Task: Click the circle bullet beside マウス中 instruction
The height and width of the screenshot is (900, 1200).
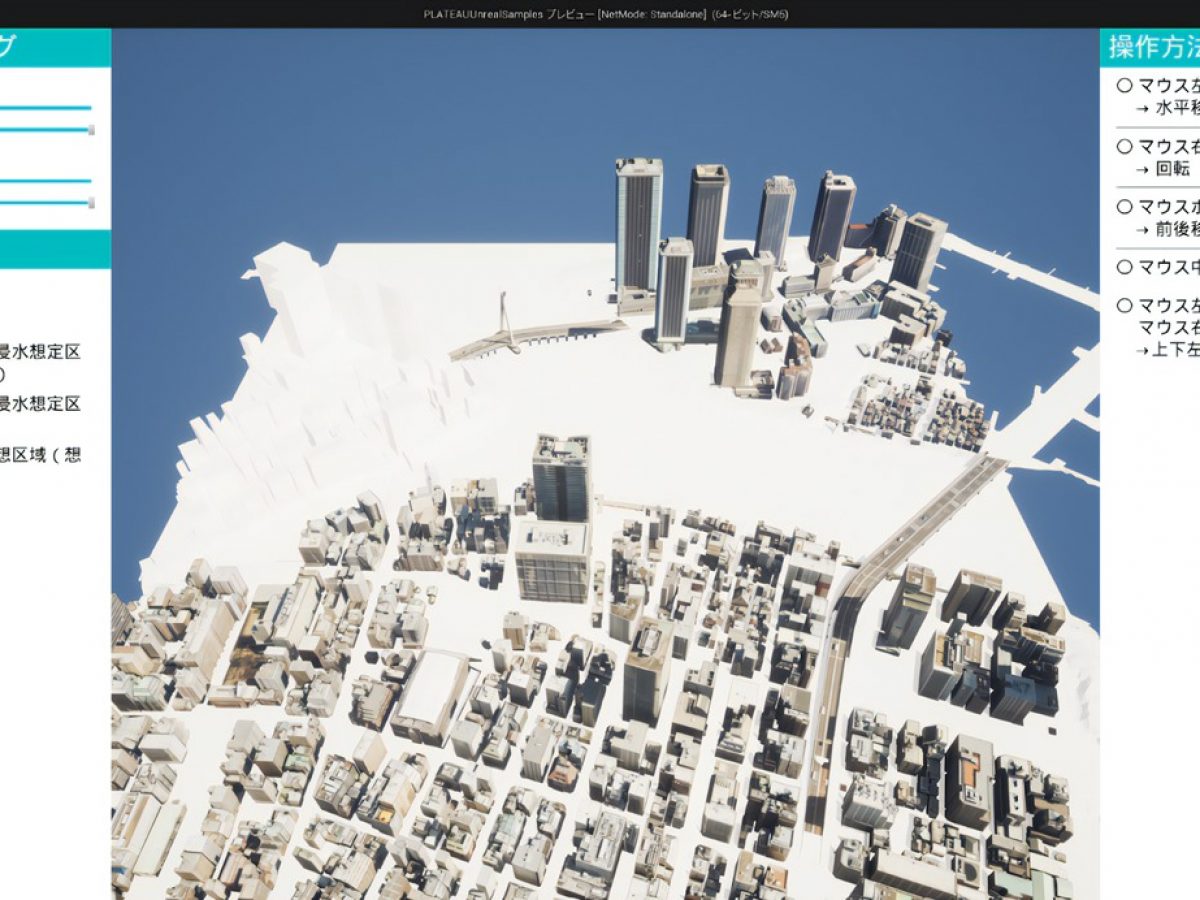Action: [x=1125, y=267]
